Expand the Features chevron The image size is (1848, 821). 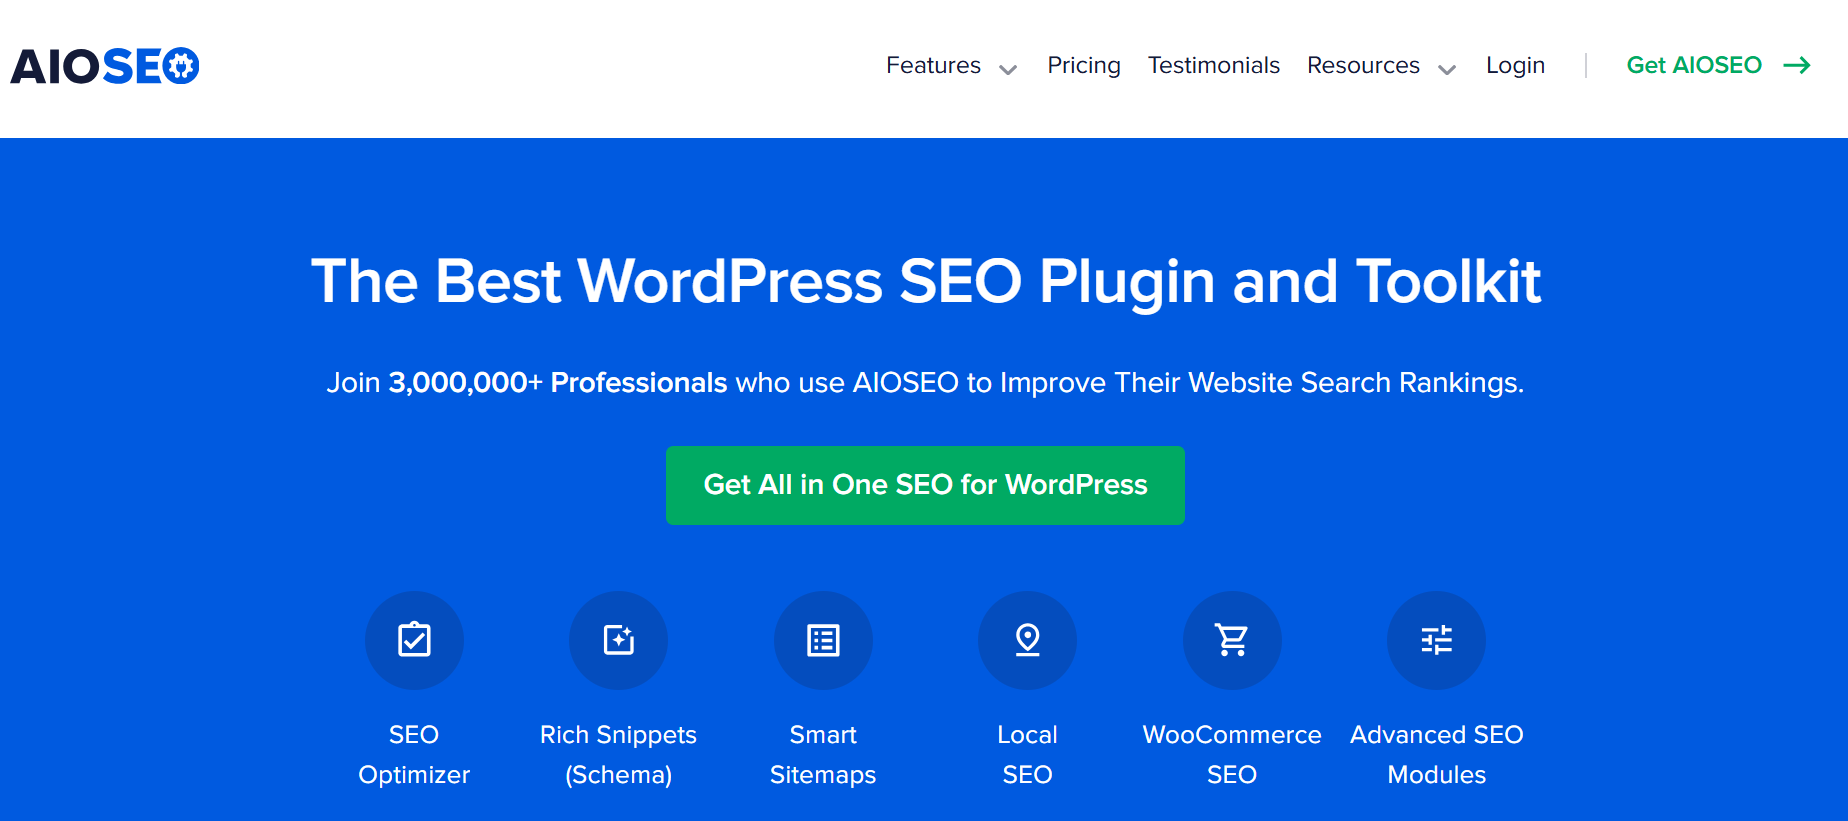[1008, 69]
